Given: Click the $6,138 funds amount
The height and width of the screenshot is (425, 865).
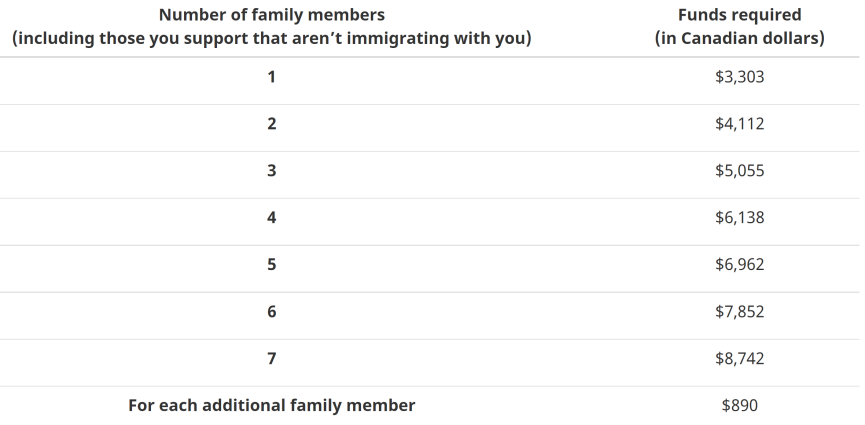Looking at the screenshot, I should click(x=739, y=217).
